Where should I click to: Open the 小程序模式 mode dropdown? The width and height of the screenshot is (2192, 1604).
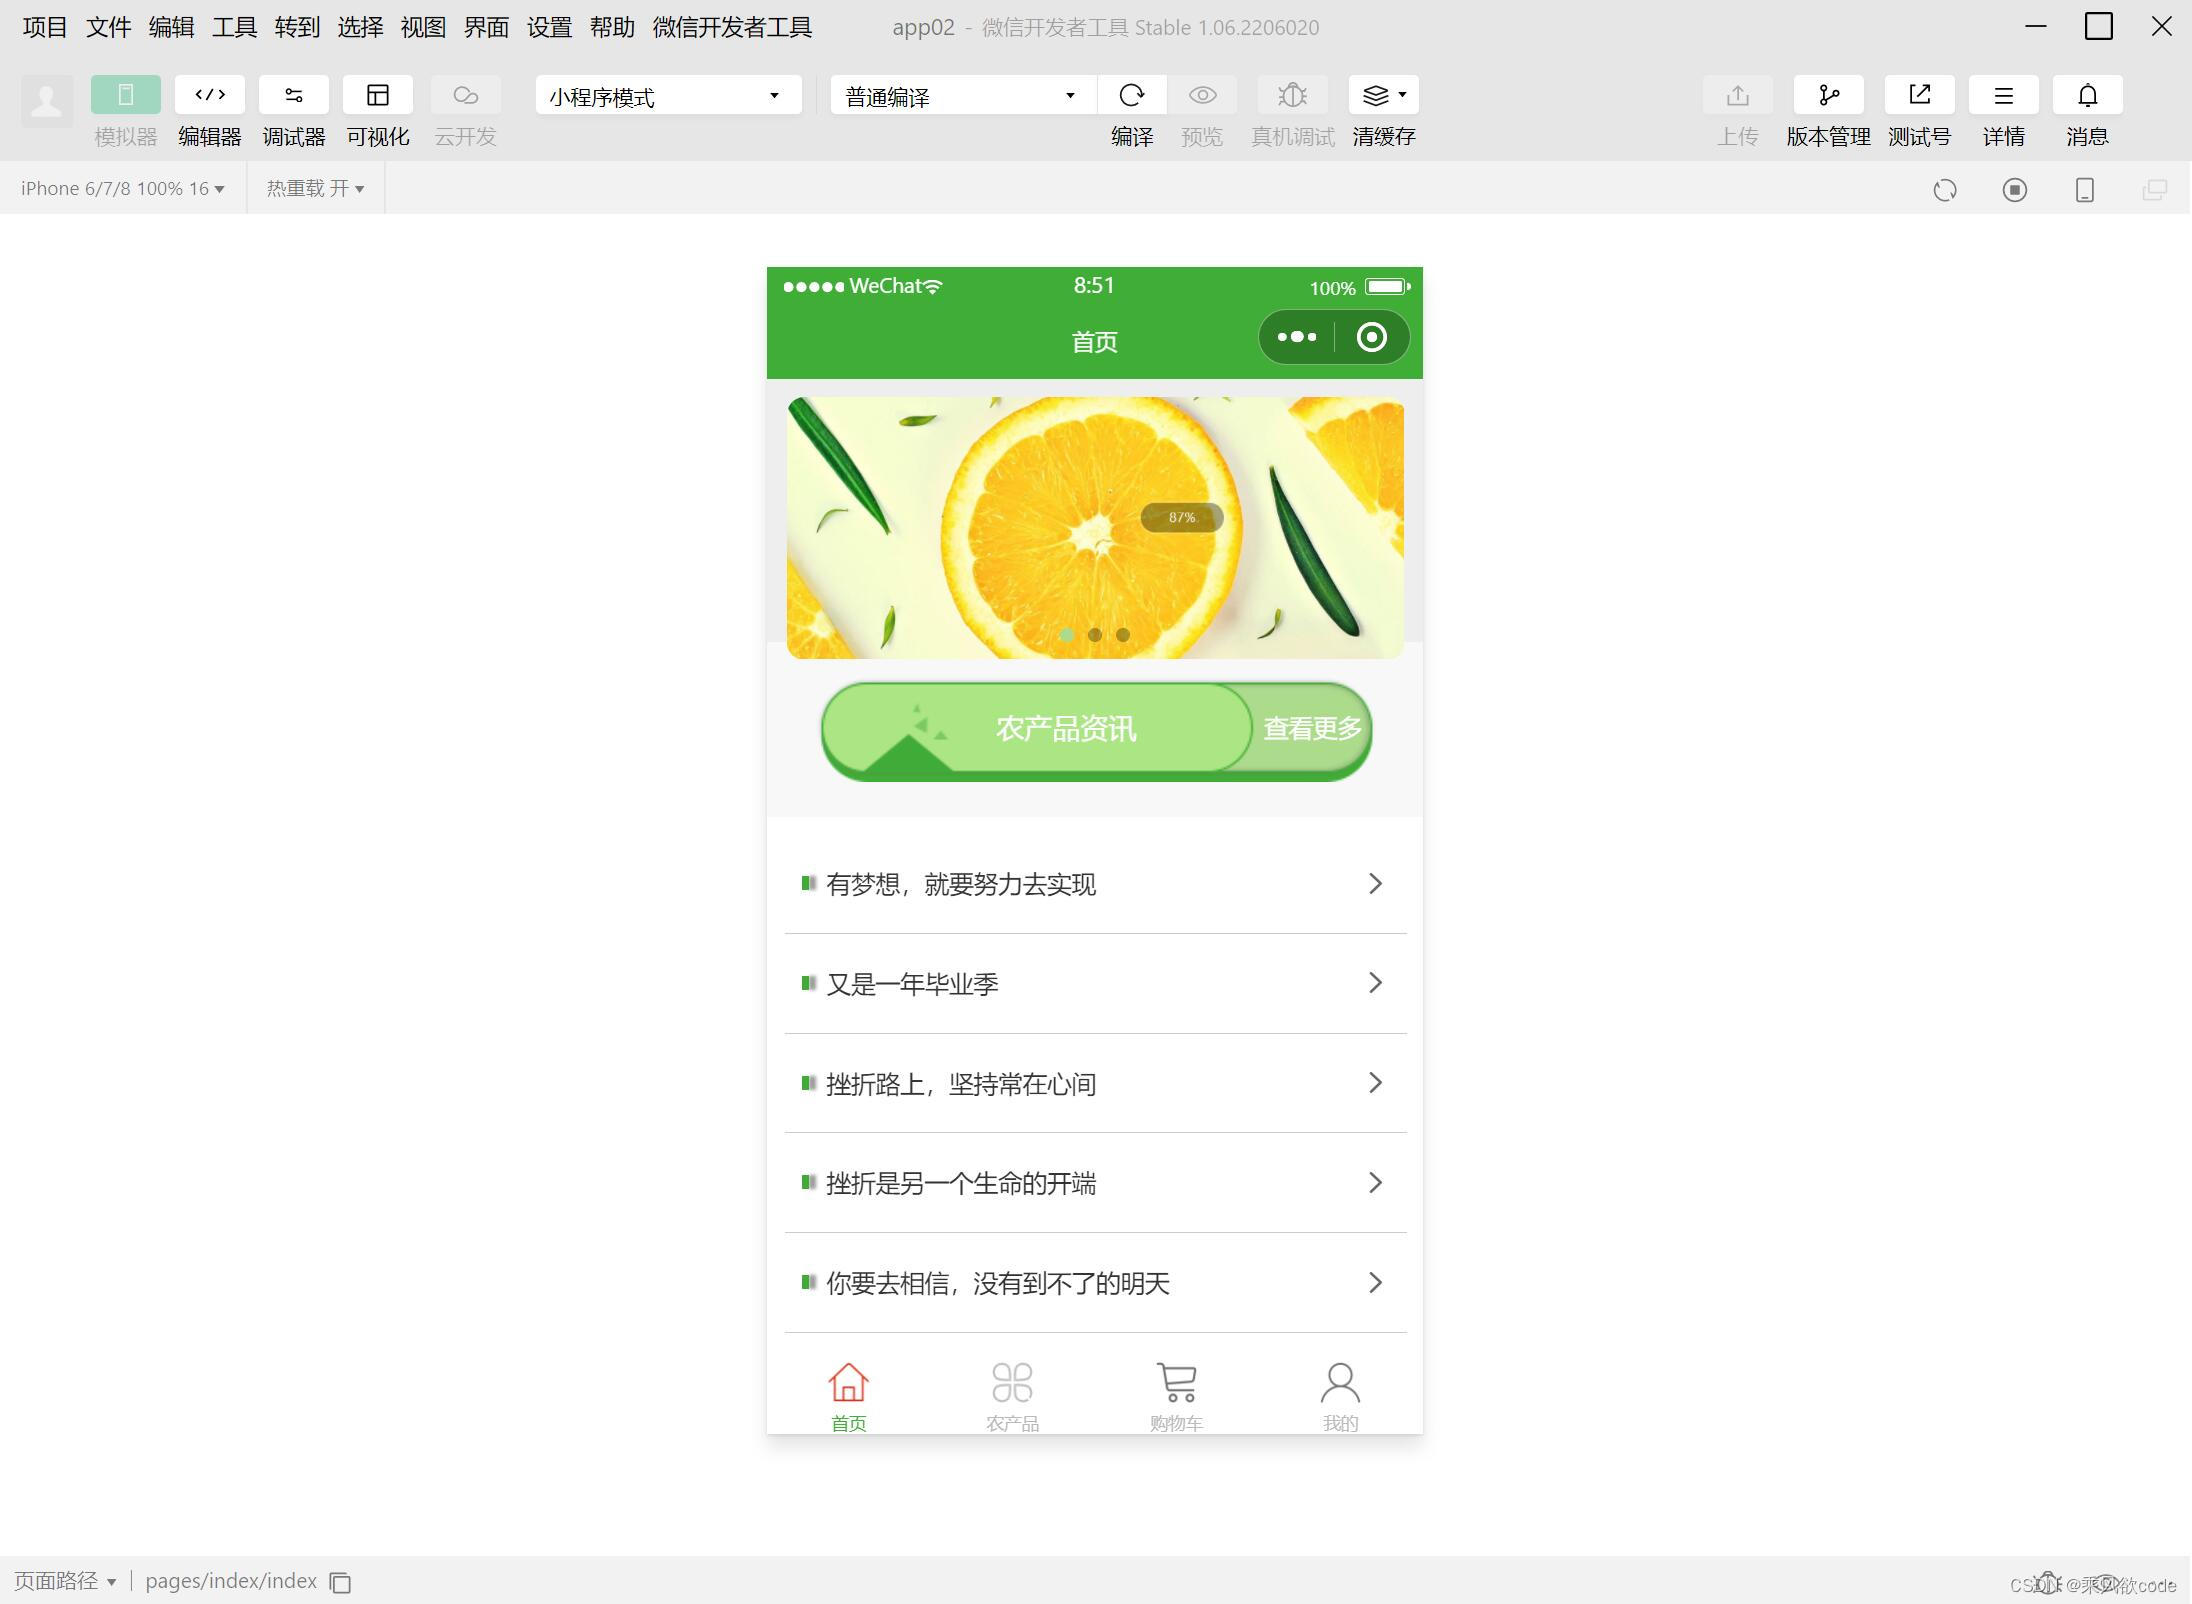[x=667, y=95]
